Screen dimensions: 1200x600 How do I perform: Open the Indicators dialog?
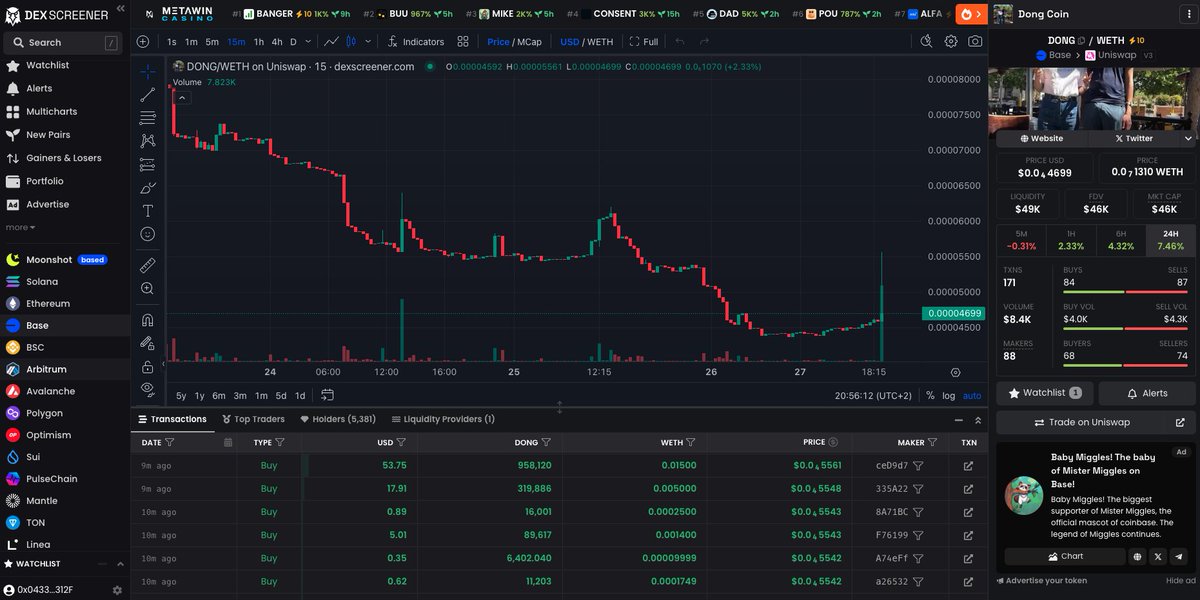click(x=416, y=42)
